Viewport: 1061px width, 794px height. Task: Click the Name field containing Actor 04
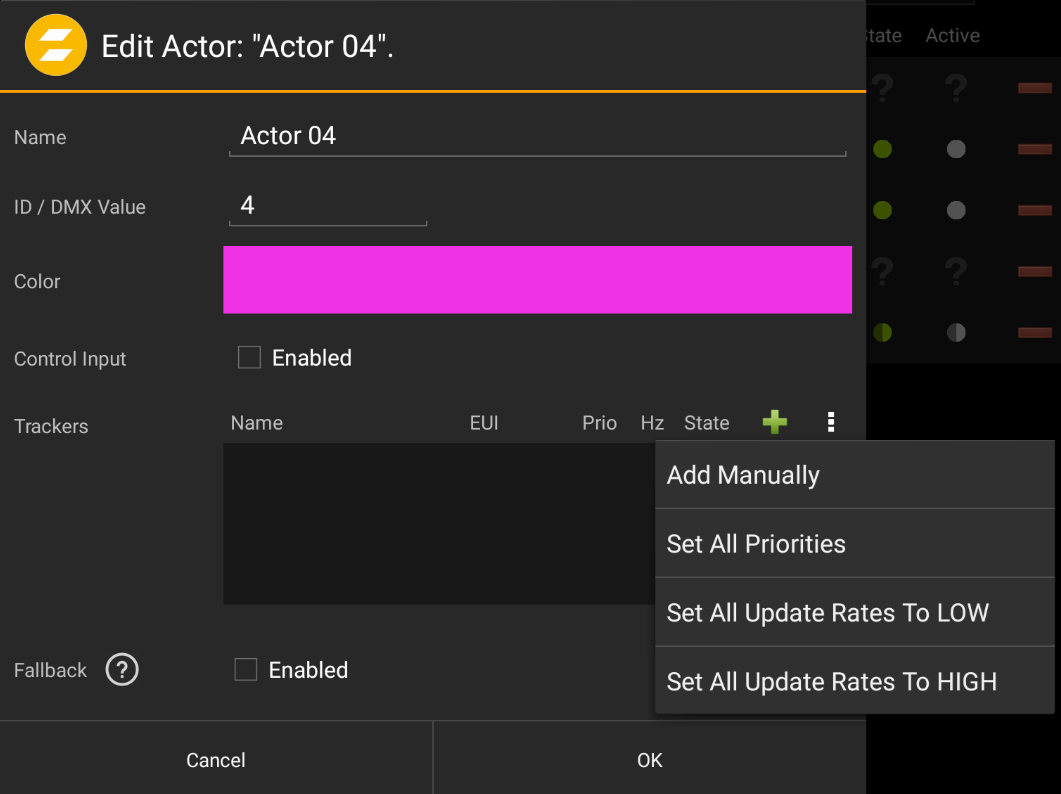pos(537,135)
